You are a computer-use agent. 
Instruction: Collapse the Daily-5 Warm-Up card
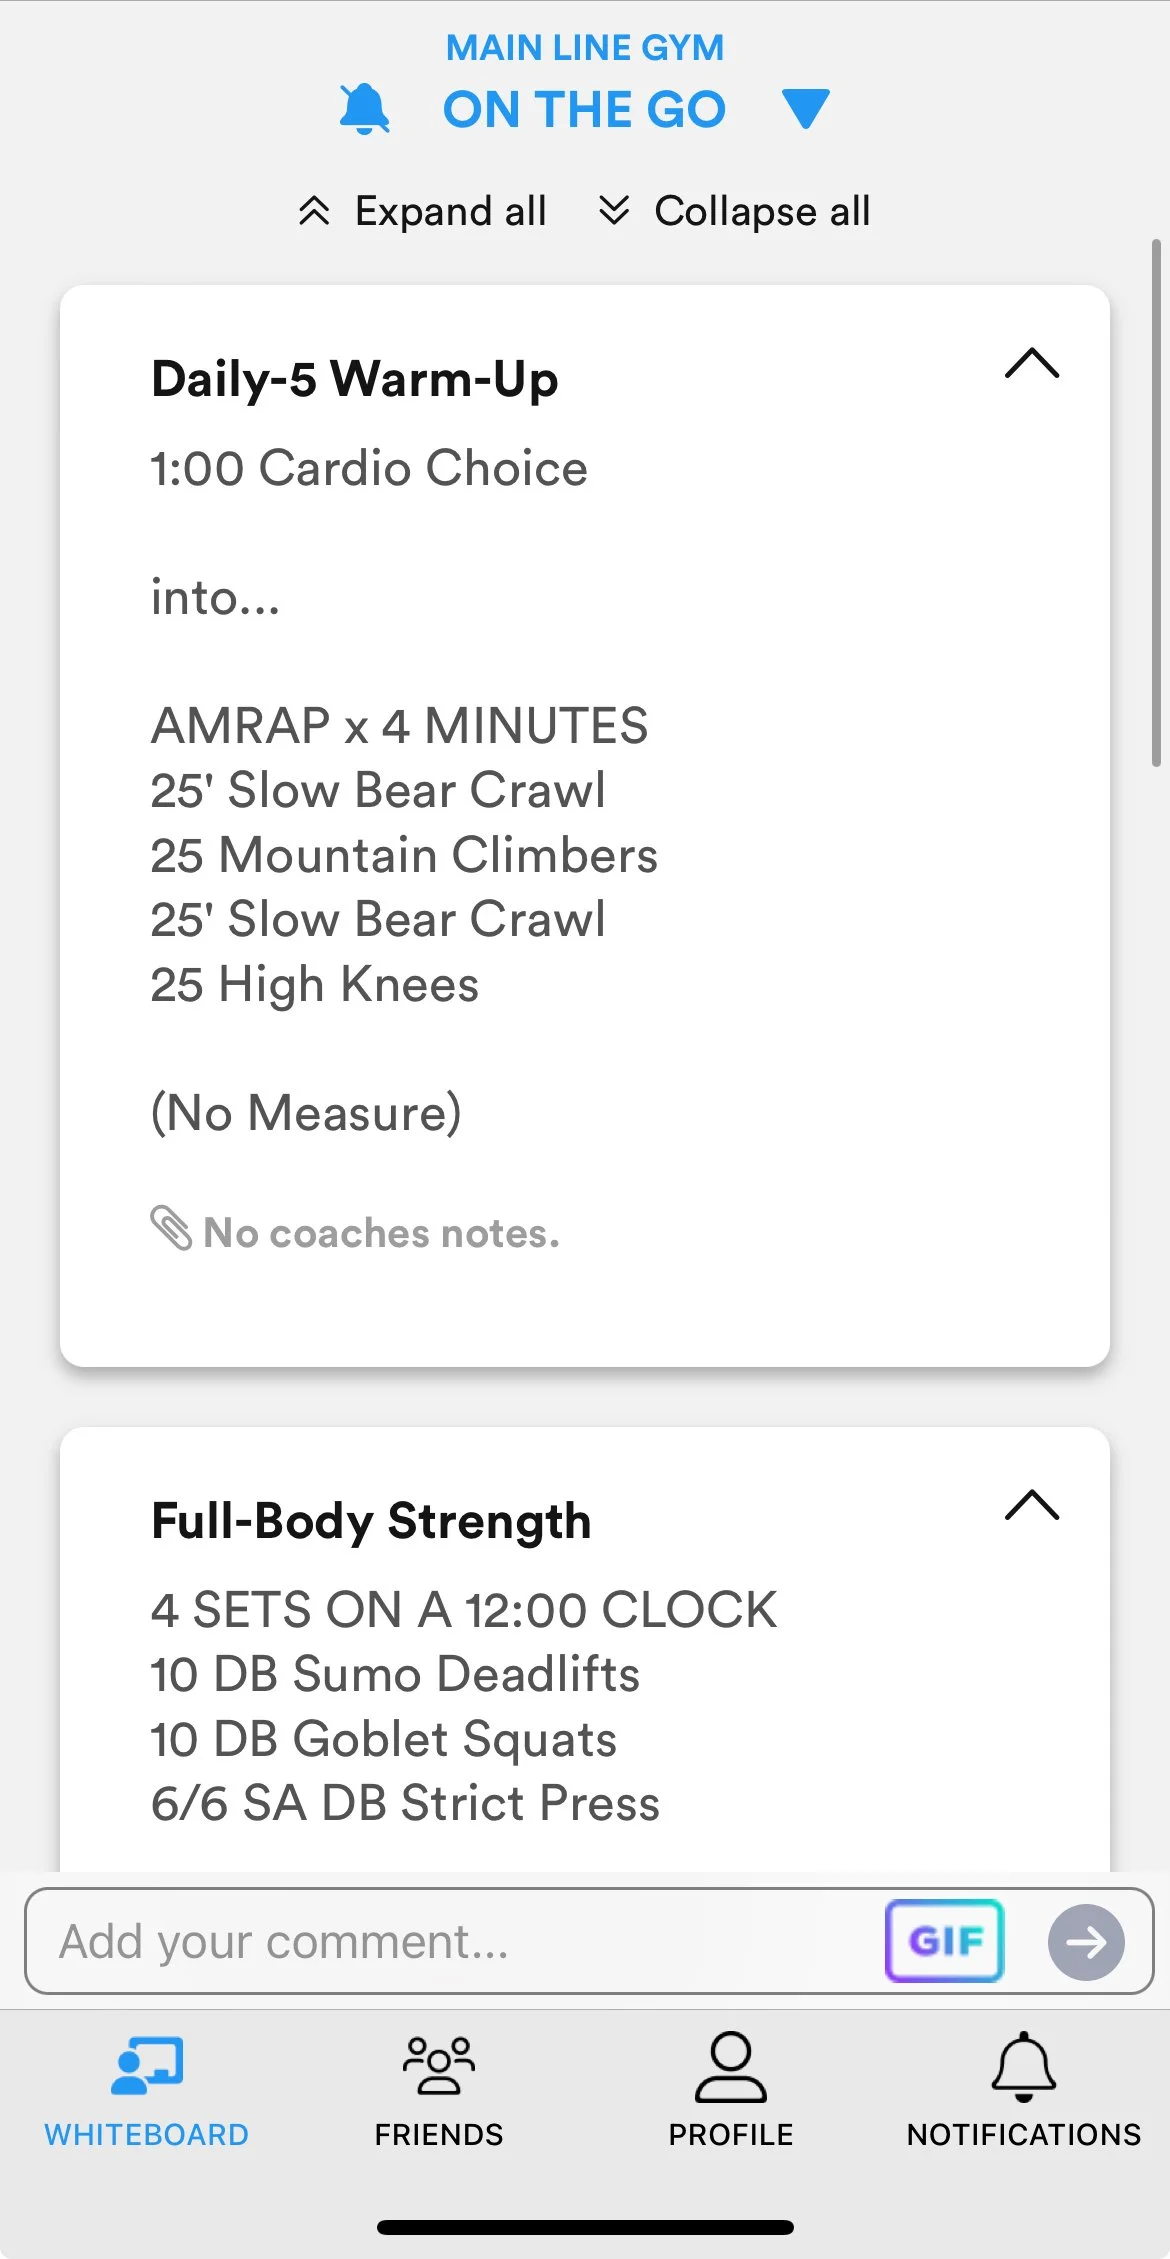click(1031, 364)
